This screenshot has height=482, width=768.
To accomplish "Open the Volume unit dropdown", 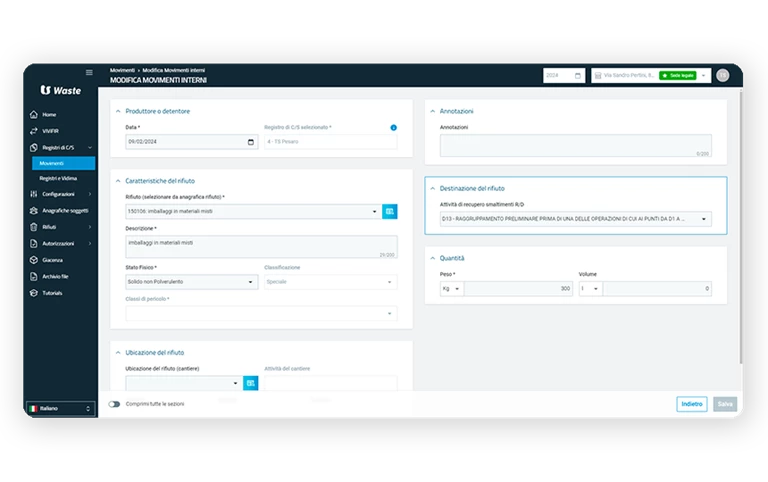I will click(x=590, y=289).
